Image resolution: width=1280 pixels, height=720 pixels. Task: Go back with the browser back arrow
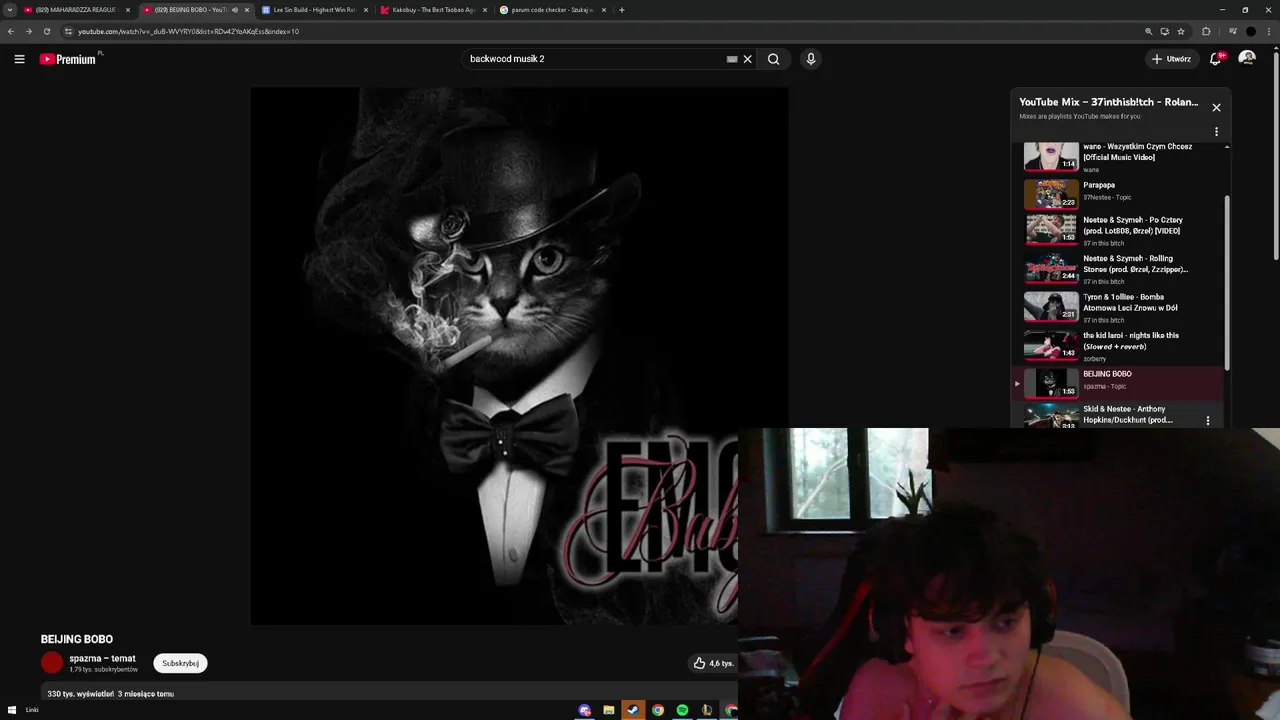pyautogui.click(x=11, y=31)
